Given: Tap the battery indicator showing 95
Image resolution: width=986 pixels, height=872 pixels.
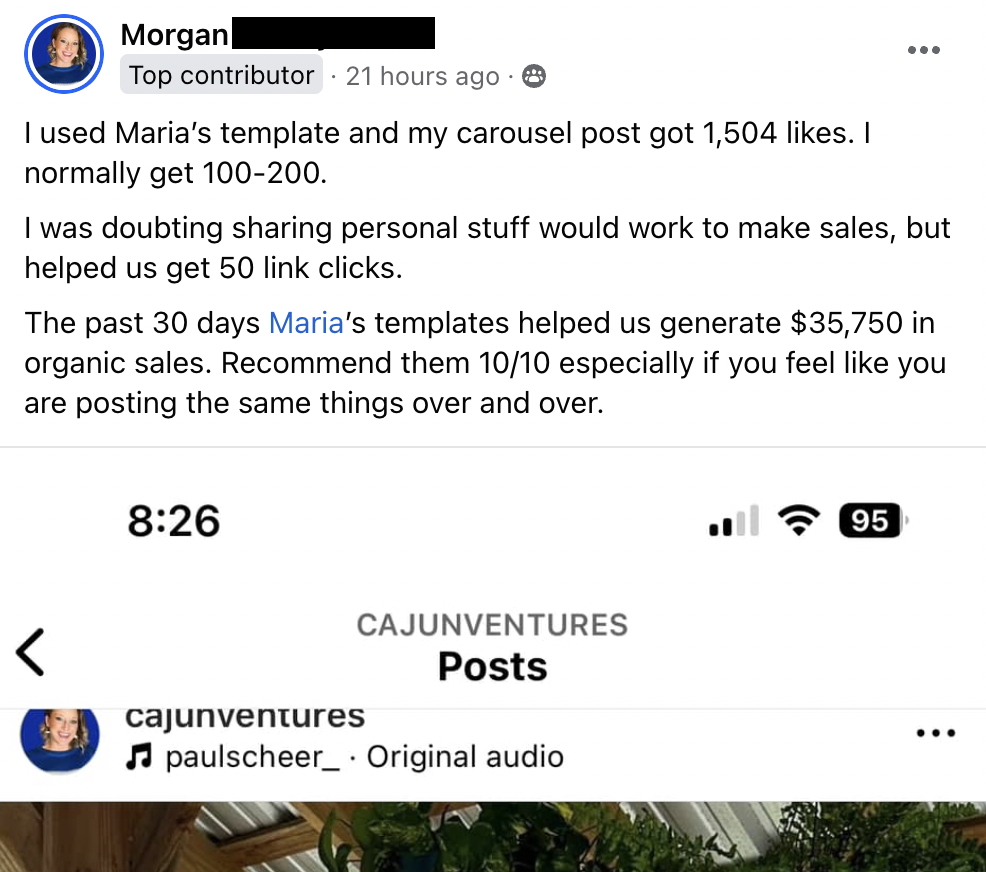Looking at the screenshot, I should coord(872,521).
